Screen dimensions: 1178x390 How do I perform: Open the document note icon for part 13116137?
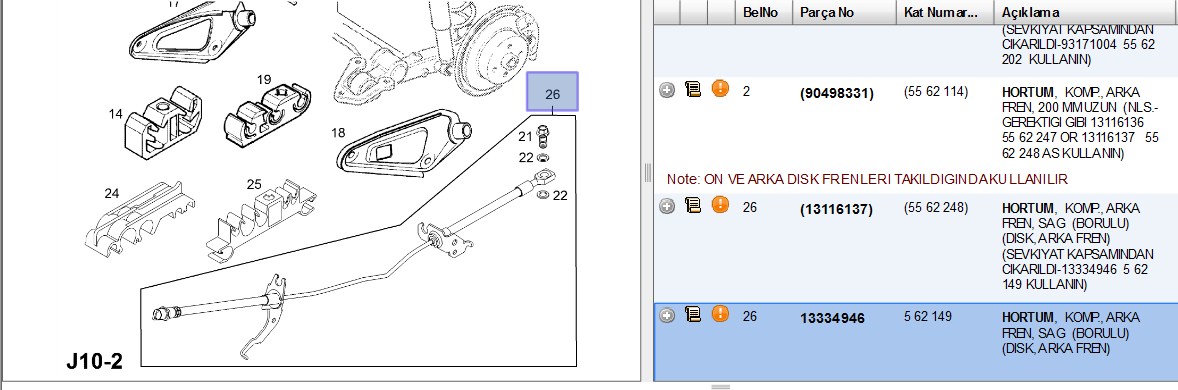click(693, 205)
